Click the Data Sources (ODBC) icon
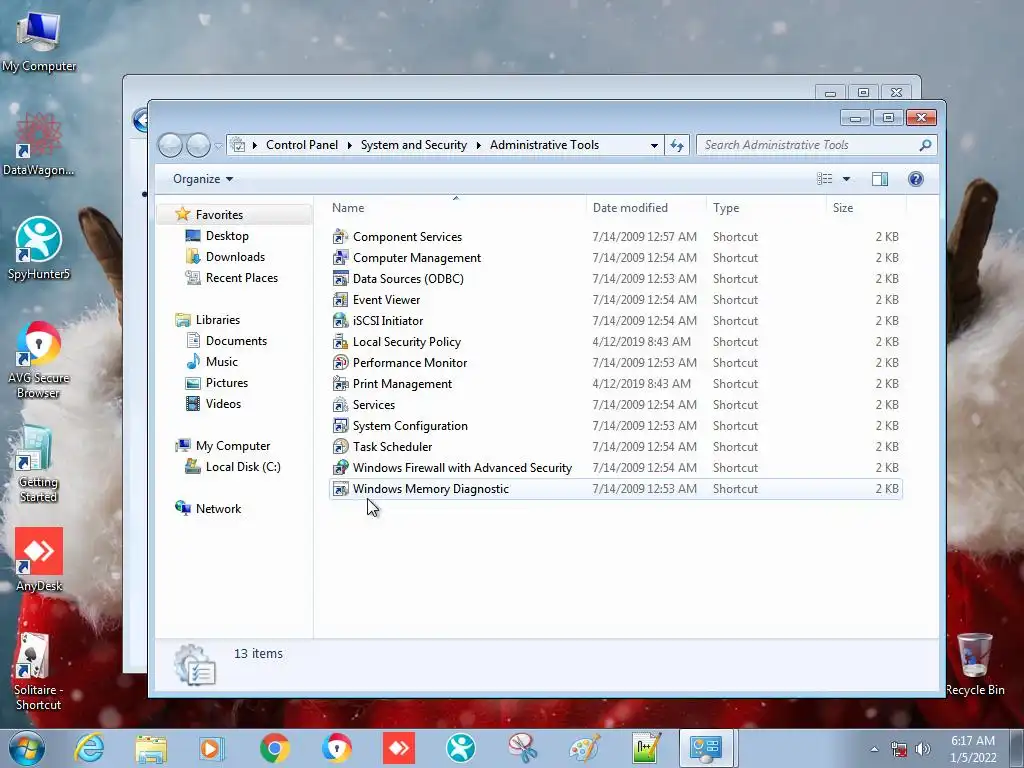The width and height of the screenshot is (1024, 768). [x=340, y=278]
